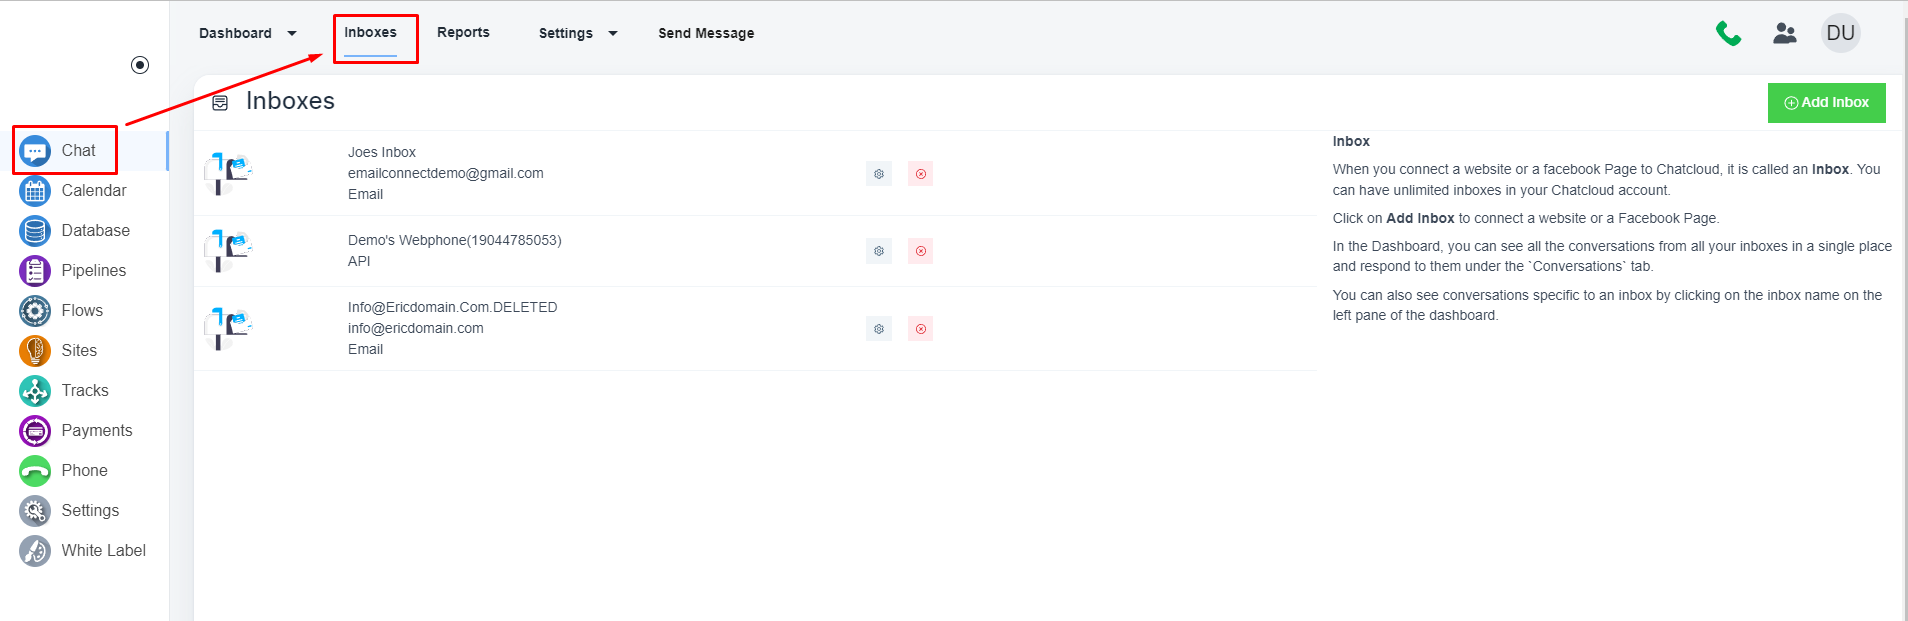Click the Joes Inbox mailbox thumbnail

[229, 173]
